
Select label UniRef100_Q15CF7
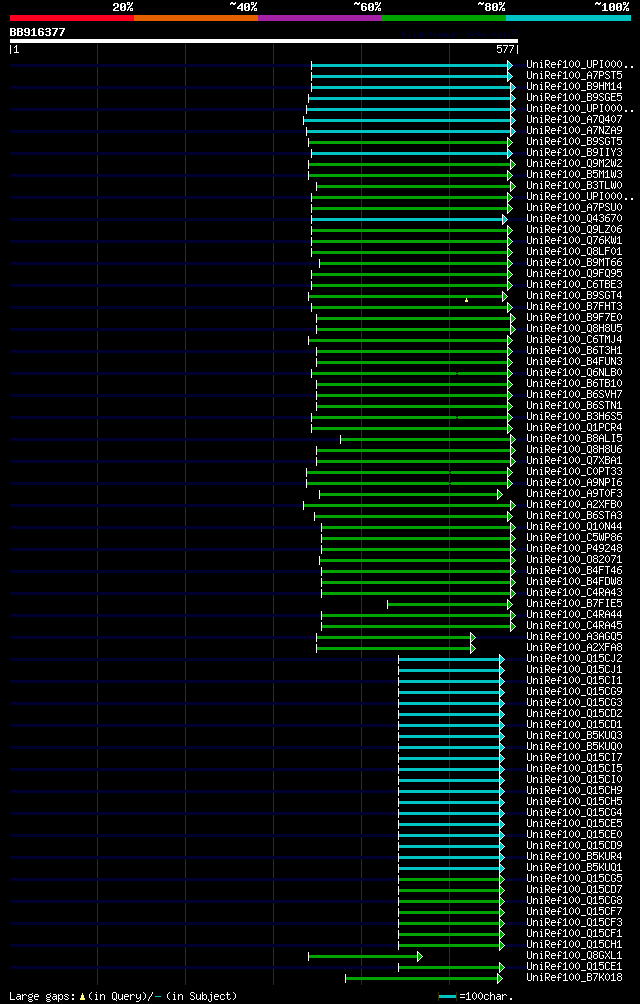[574, 911]
